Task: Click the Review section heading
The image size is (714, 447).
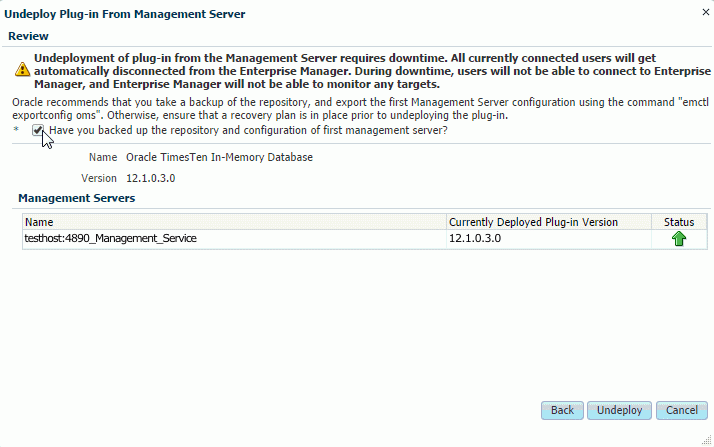Action: [28, 36]
